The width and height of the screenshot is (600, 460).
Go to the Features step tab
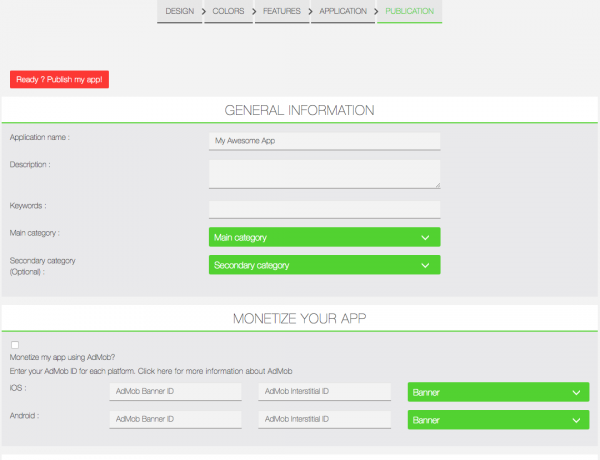pos(281,11)
